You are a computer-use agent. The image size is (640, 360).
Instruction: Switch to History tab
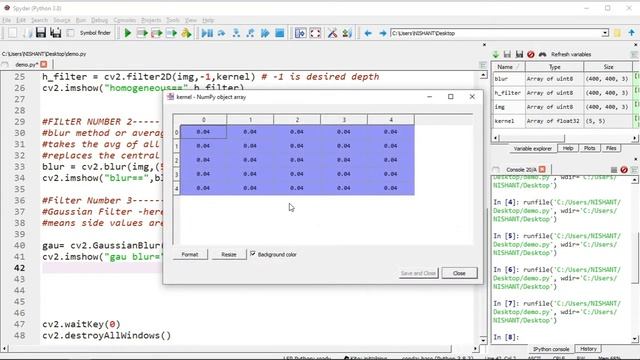point(588,349)
